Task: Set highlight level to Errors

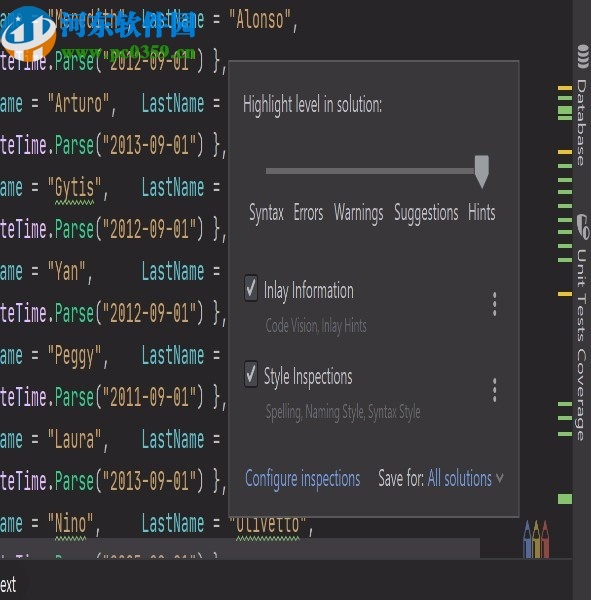Action: pos(308,212)
